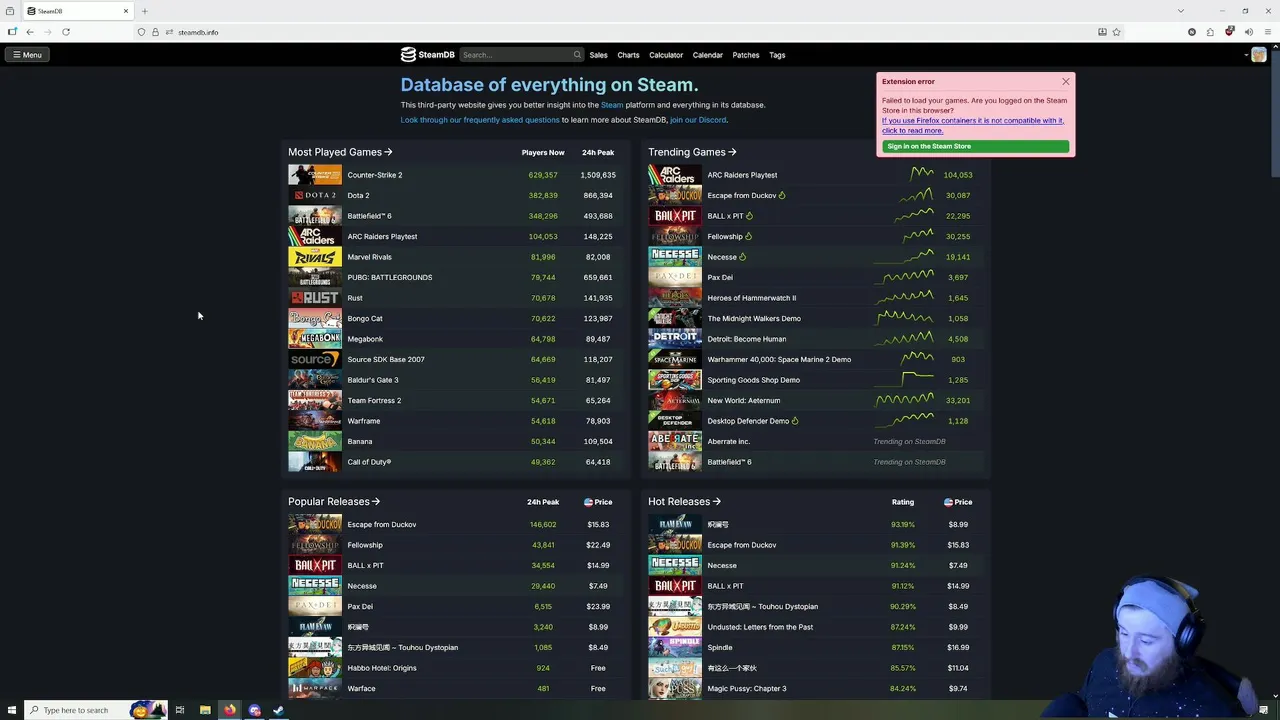
Task: Click the Source SDK Base 2007 logo
Action: tap(315, 359)
